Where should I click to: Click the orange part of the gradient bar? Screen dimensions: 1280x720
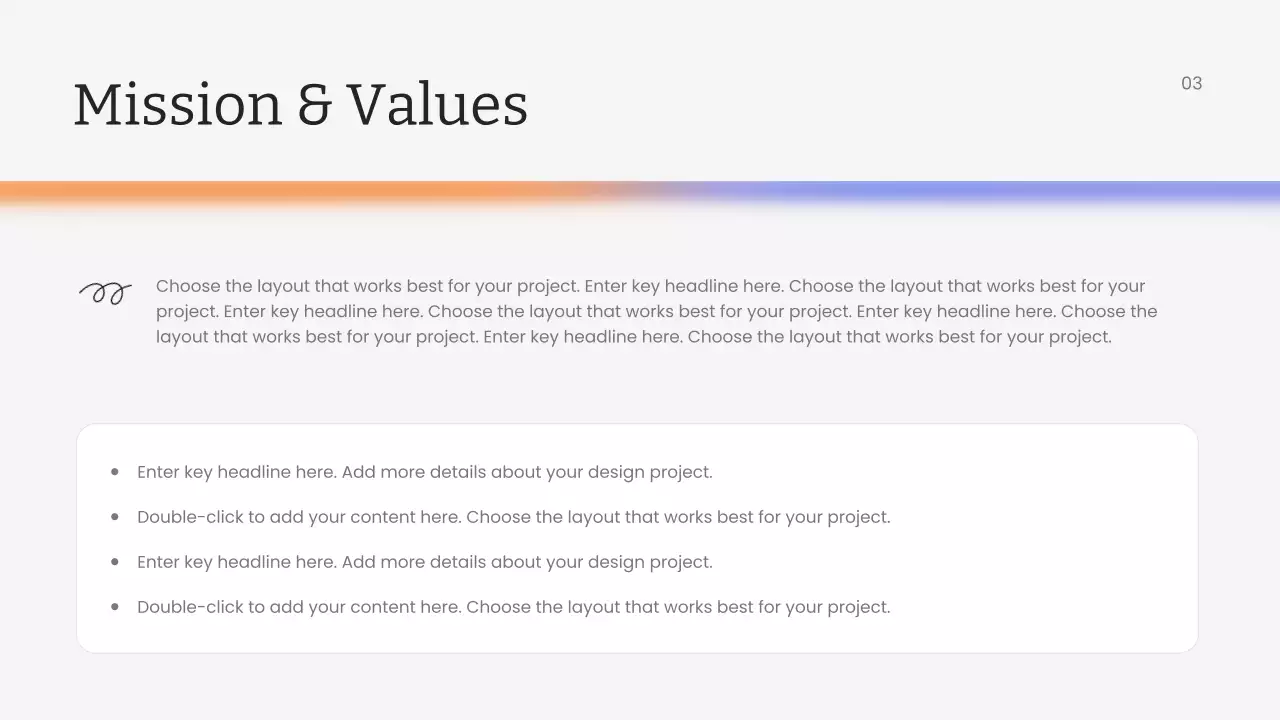[300, 191]
